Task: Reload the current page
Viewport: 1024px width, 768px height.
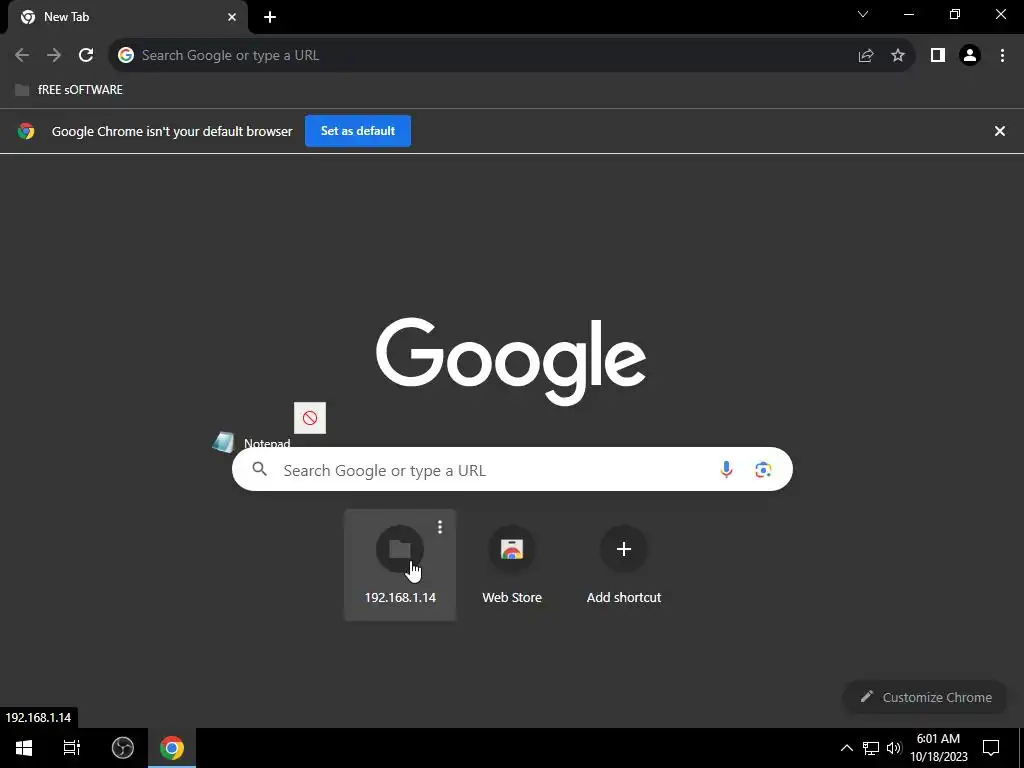Action: coord(86,56)
